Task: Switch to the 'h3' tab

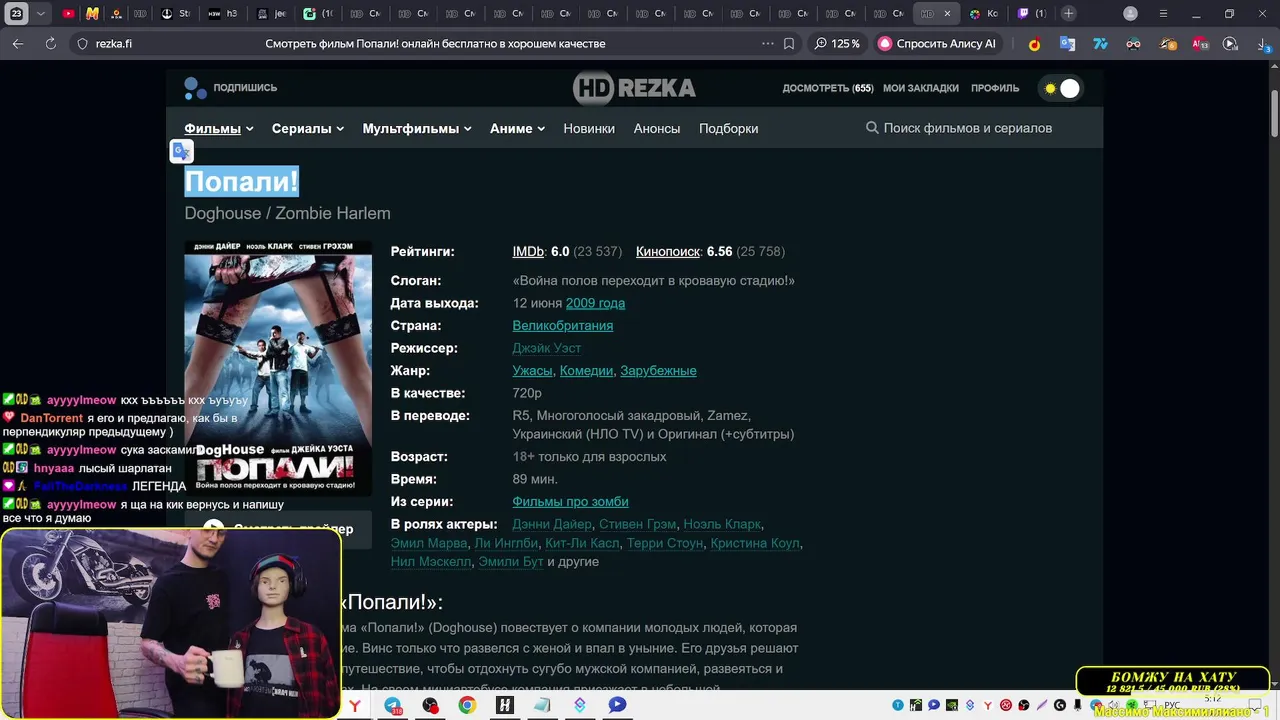Action: pyautogui.click(x=223, y=14)
